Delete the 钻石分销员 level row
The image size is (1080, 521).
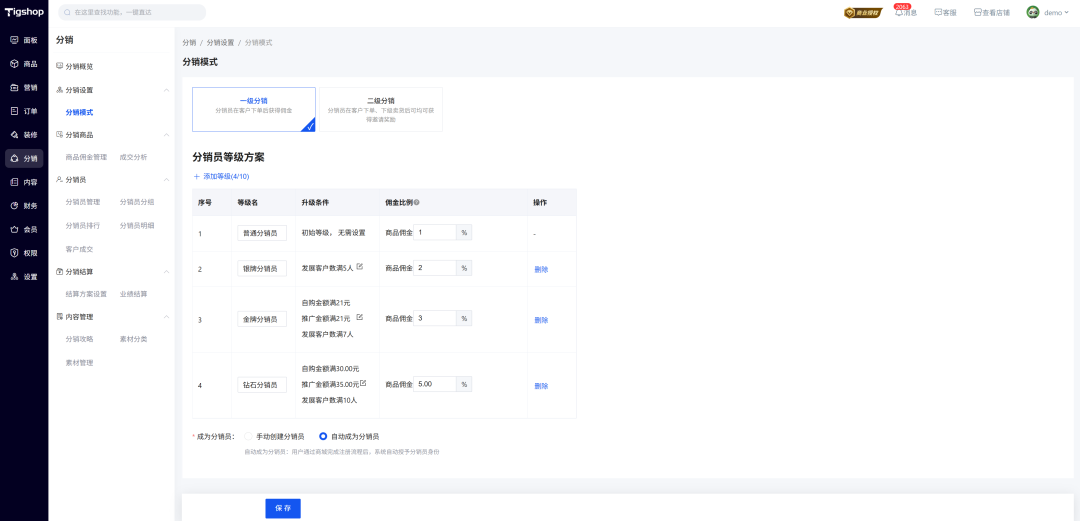pos(541,386)
